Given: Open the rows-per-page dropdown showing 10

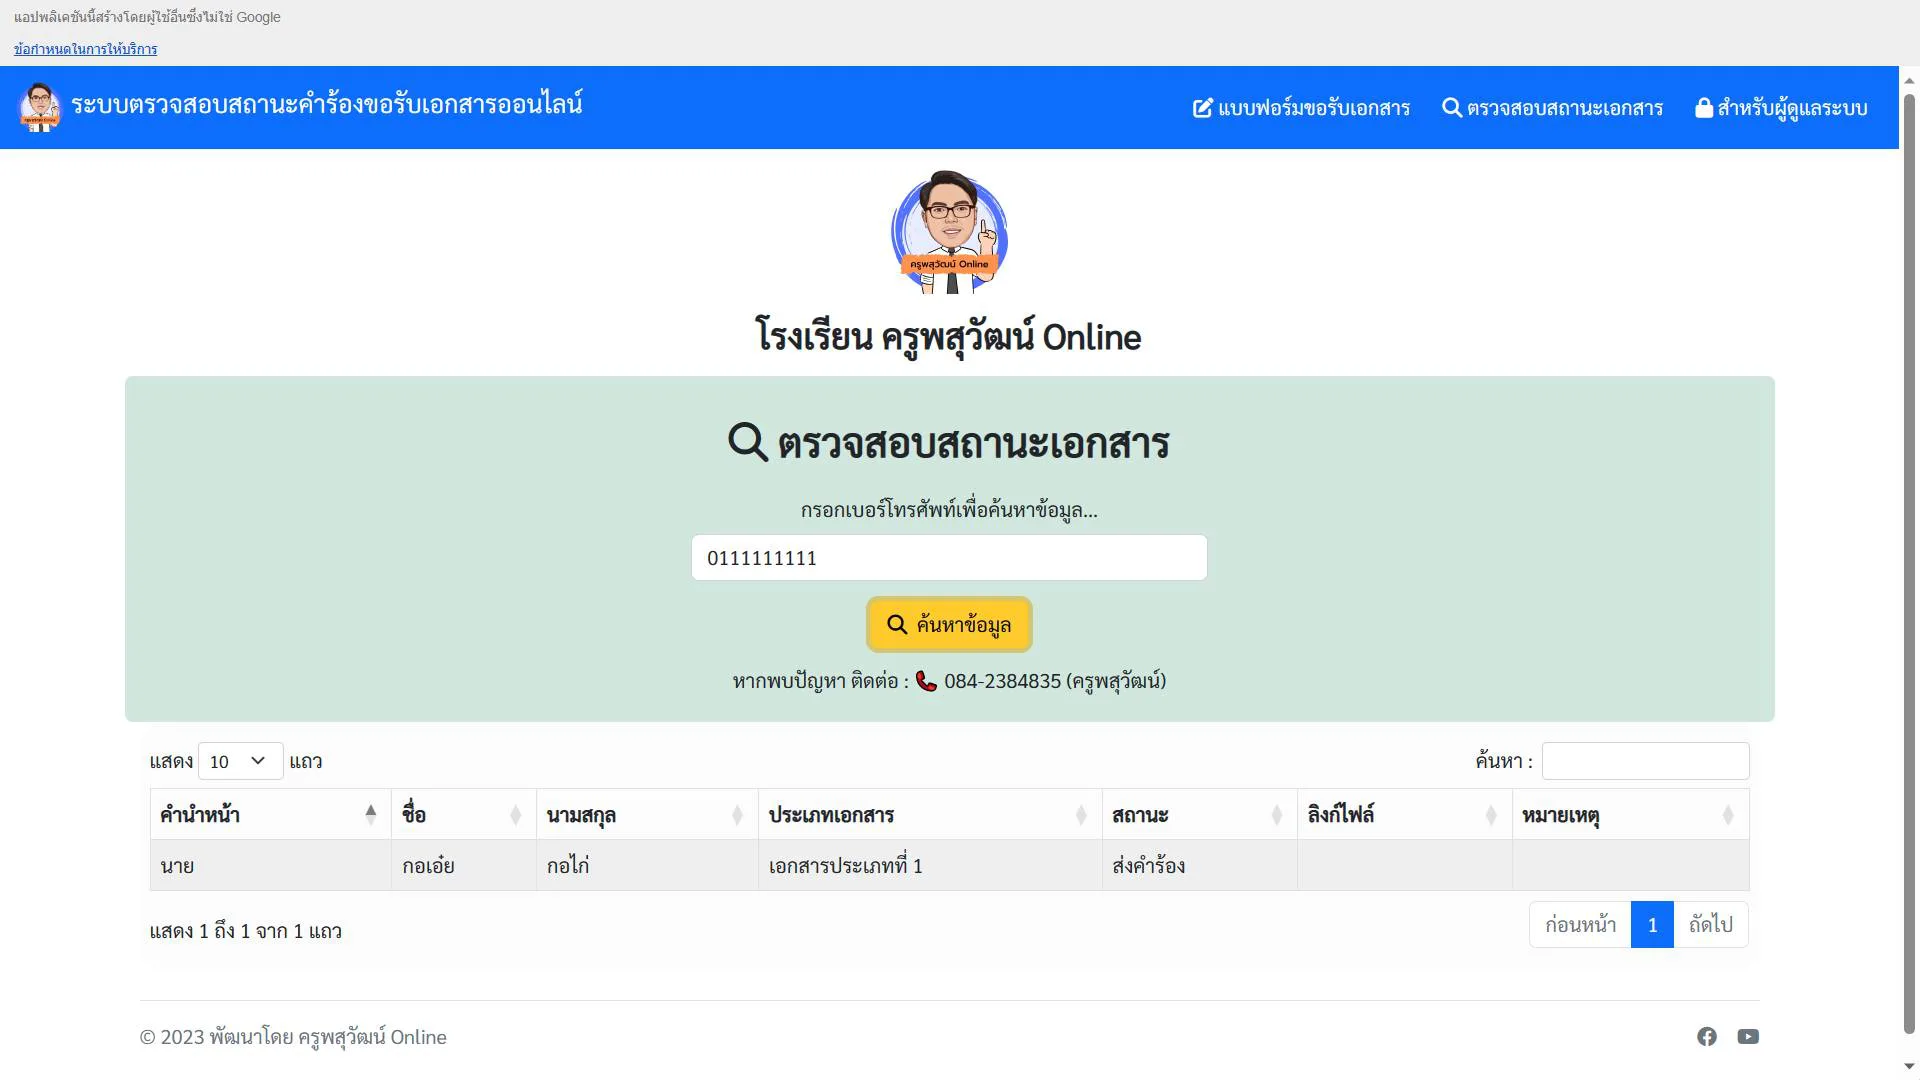Looking at the screenshot, I should (x=240, y=761).
